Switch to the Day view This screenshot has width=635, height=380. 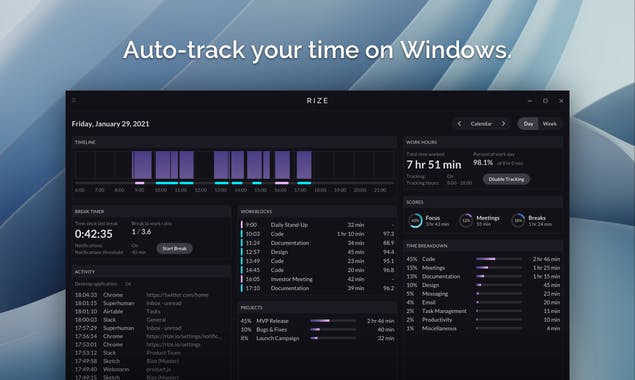click(528, 124)
